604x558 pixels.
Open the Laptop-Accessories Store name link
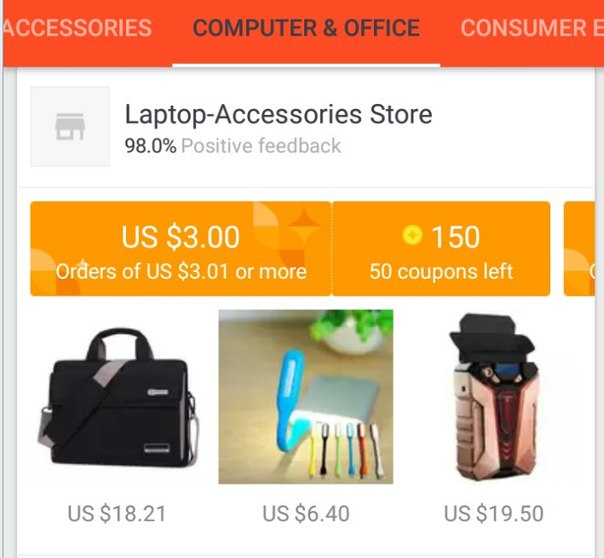pos(279,114)
